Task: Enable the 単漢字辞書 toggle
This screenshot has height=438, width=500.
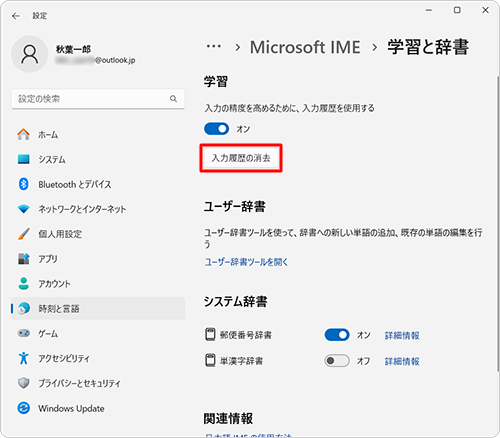Action: pos(337,361)
